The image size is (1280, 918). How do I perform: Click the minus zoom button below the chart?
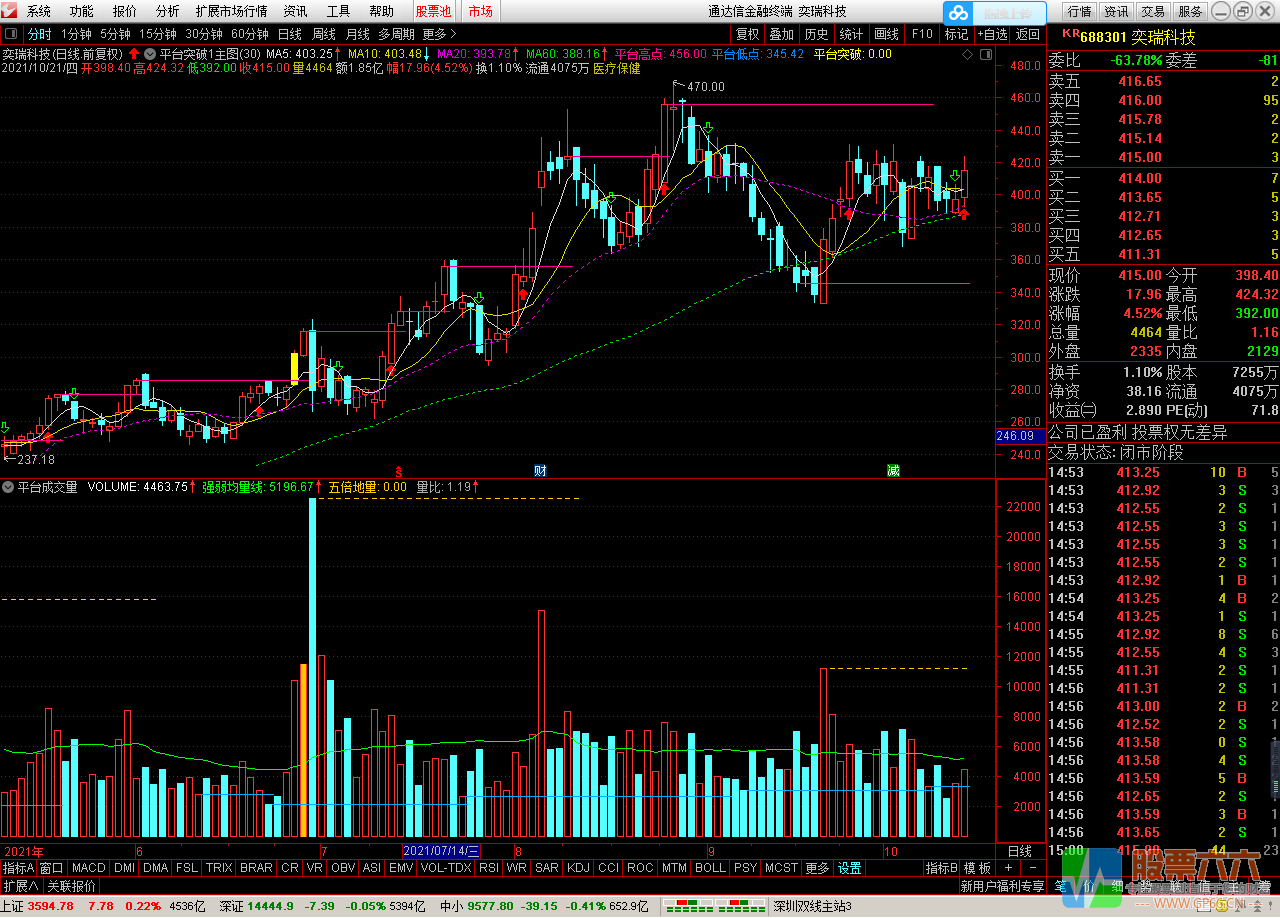1033,868
